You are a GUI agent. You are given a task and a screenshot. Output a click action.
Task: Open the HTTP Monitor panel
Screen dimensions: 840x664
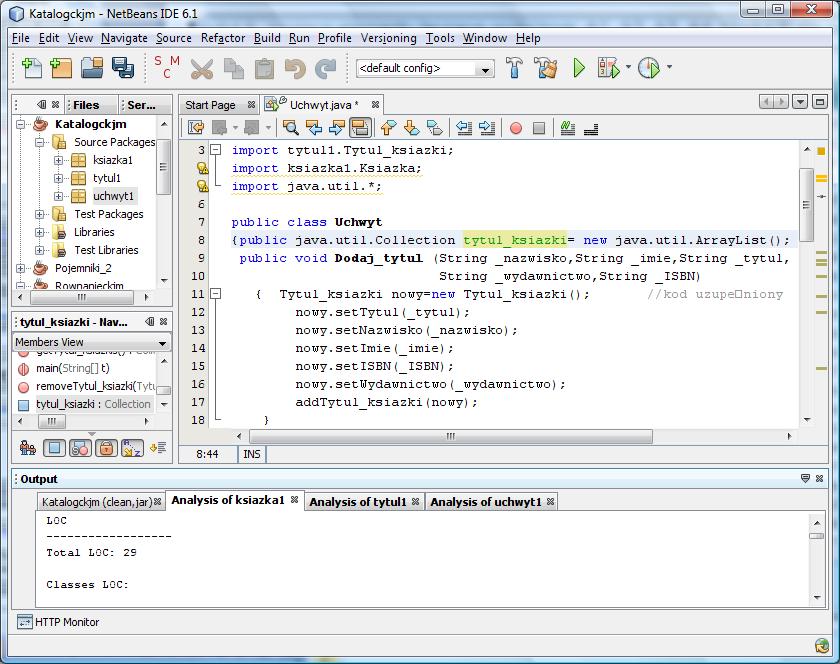[x=58, y=622]
